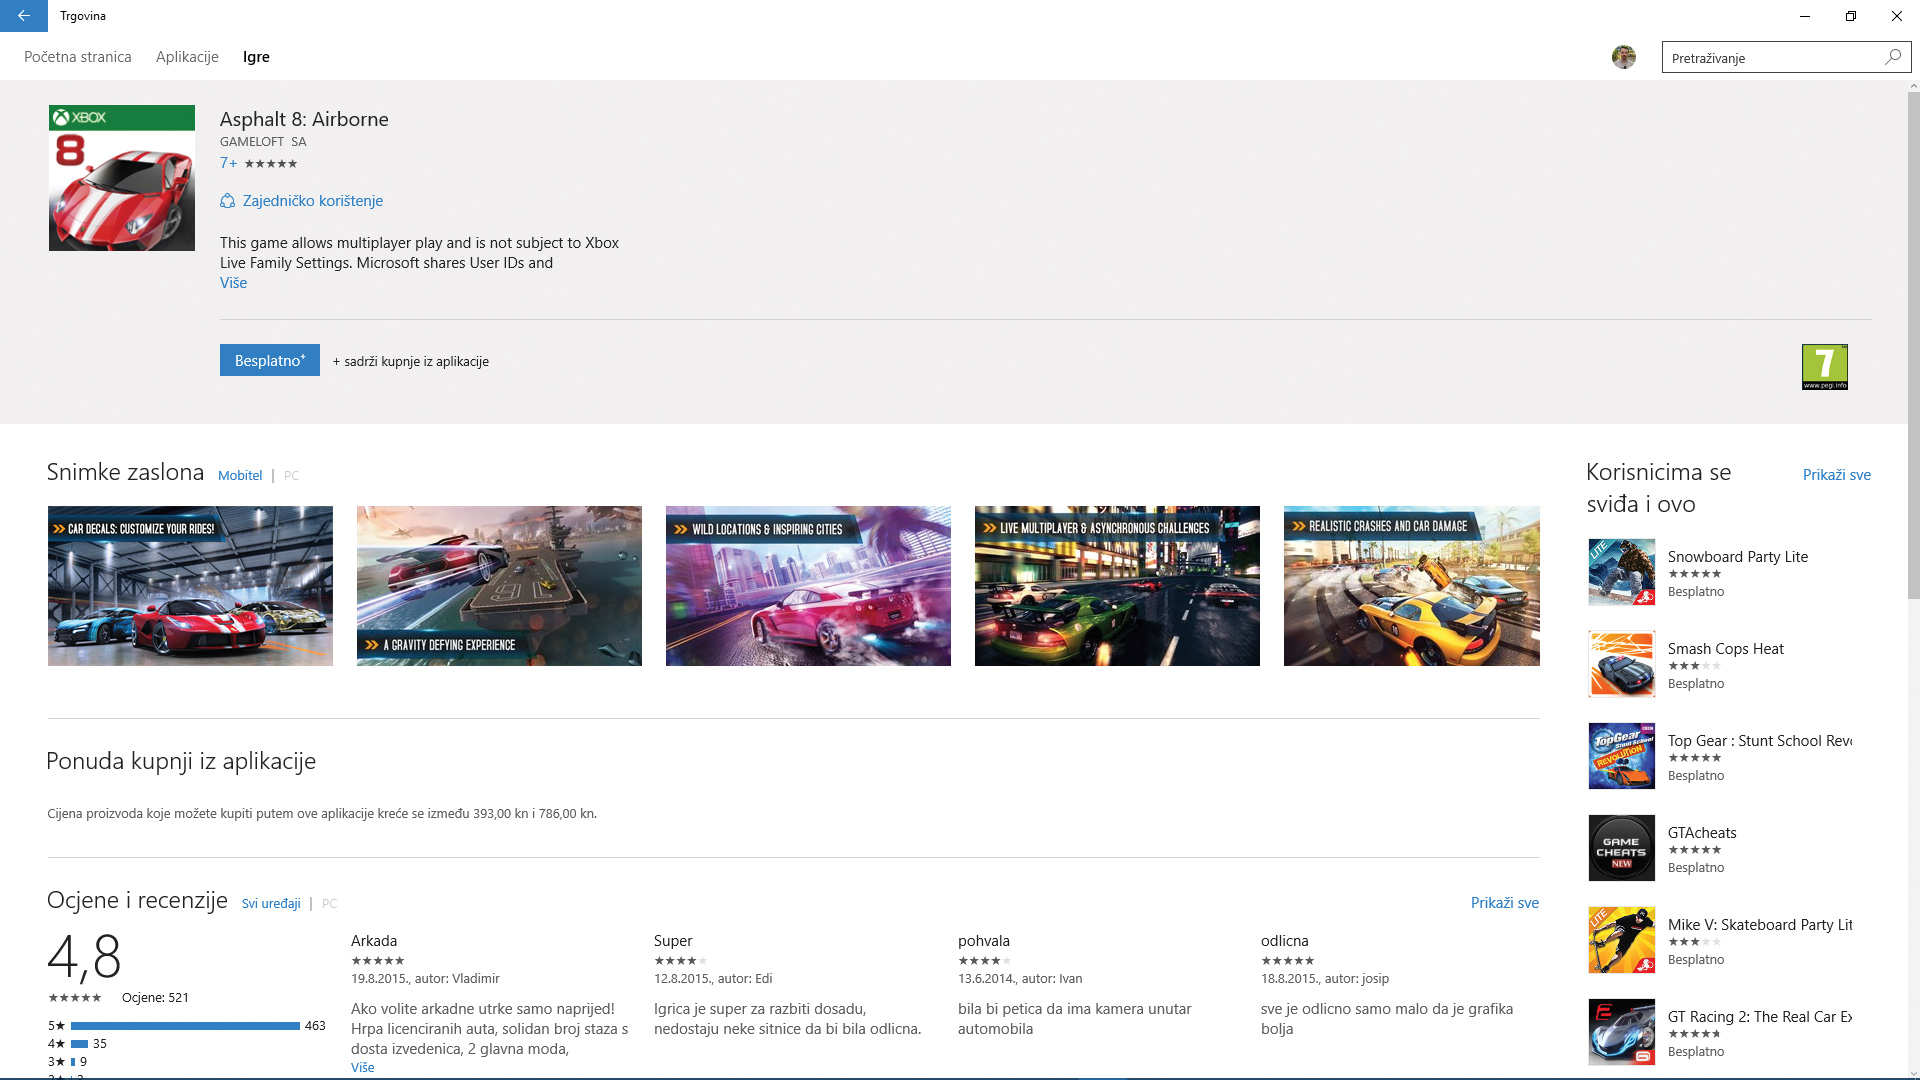Click the search magnifier icon
The height and width of the screenshot is (1080, 1920).
pos(1892,57)
